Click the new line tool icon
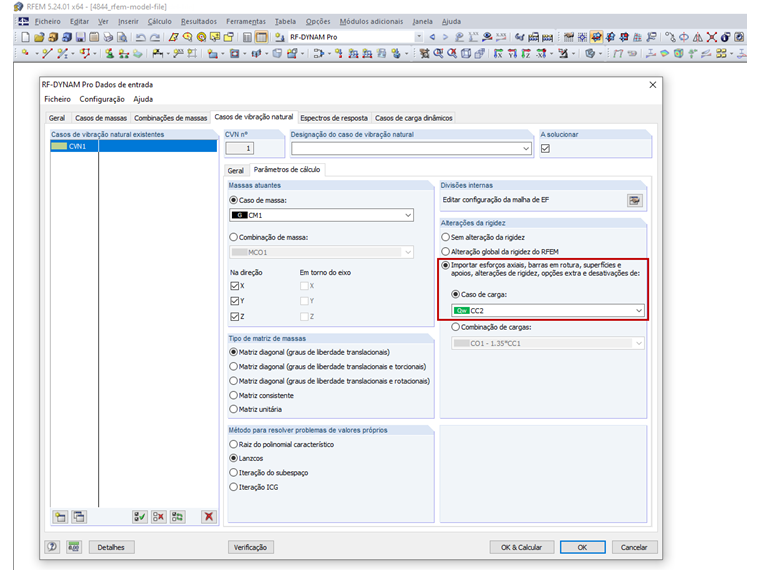The width and height of the screenshot is (760, 570). coord(47,53)
